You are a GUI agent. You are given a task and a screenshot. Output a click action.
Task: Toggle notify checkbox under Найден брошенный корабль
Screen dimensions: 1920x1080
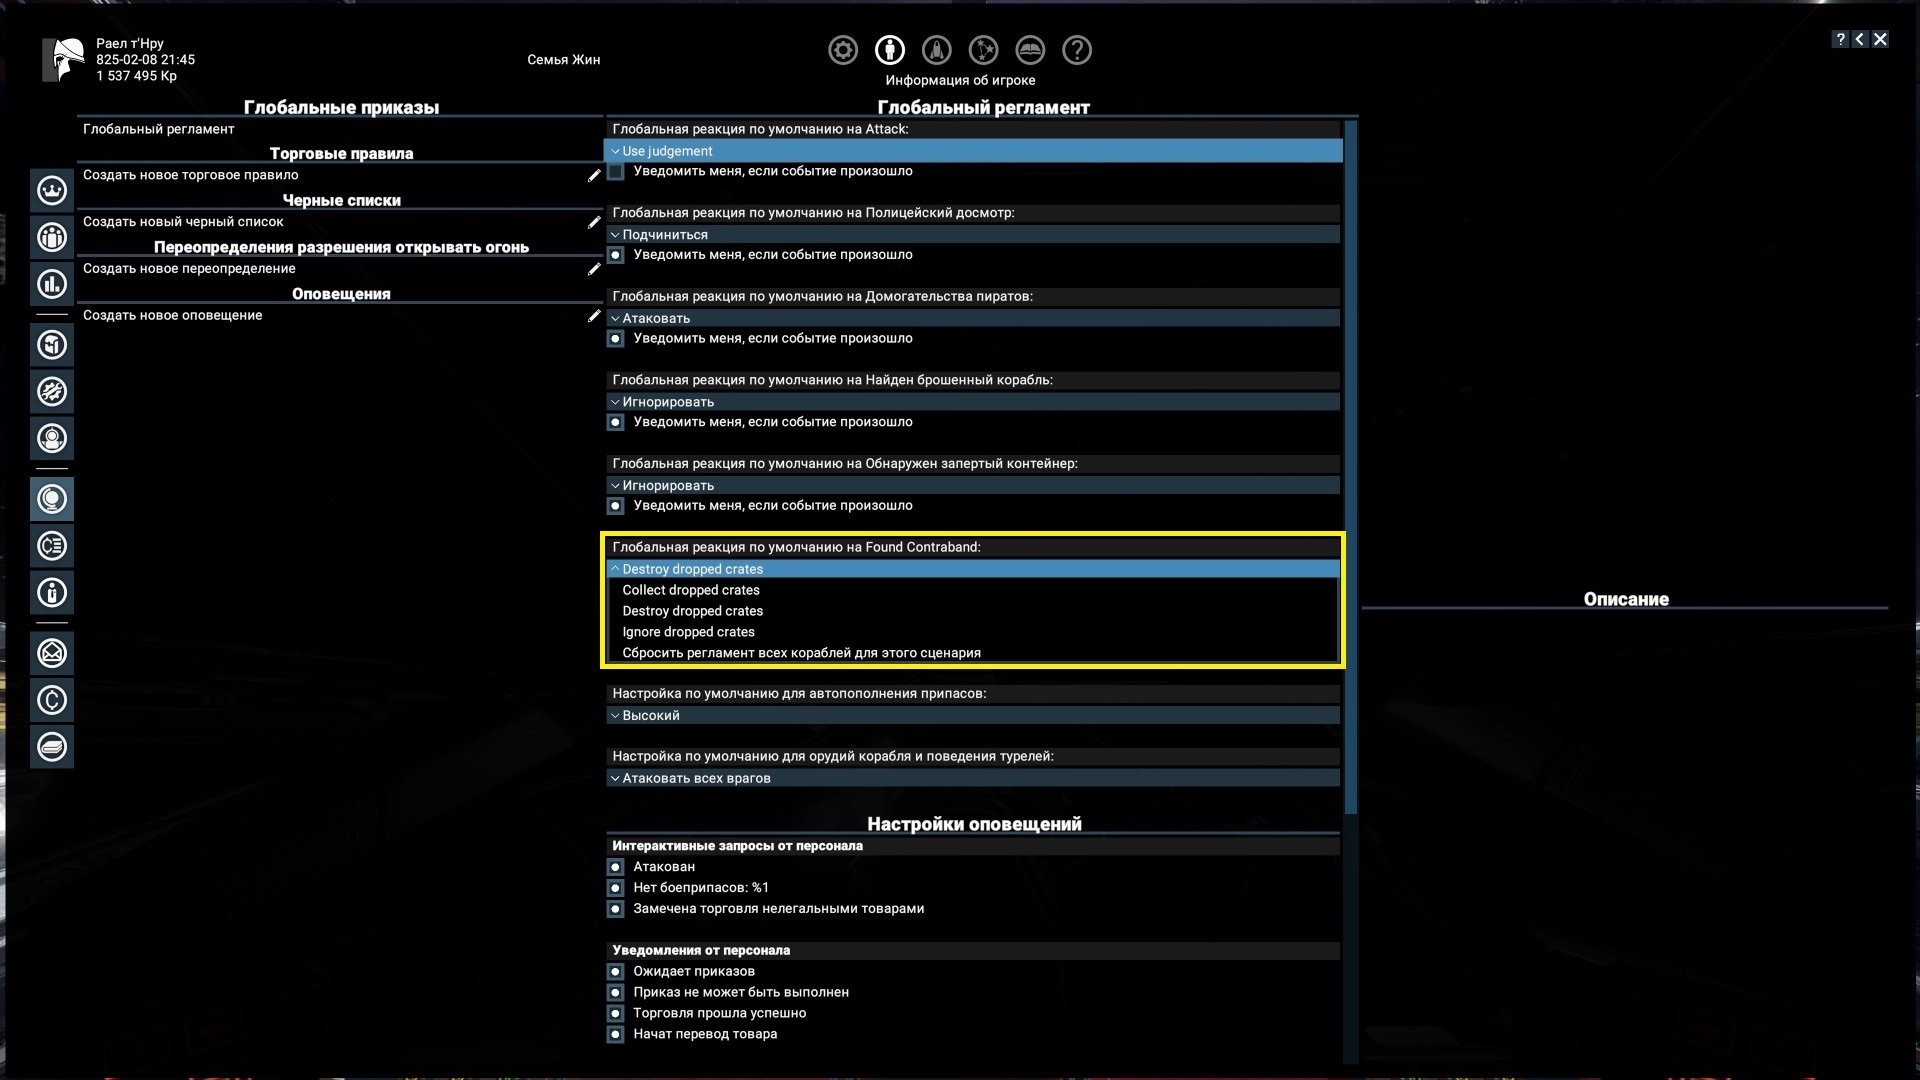[616, 423]
